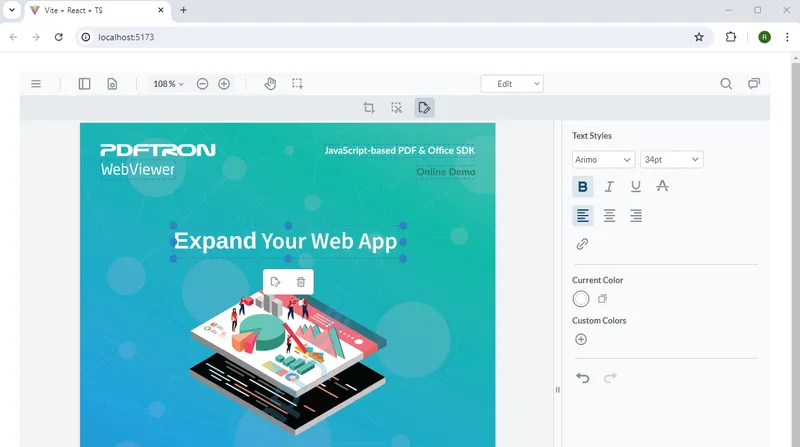This screenshot has height=447, width=800.
Task: Click the panel resize handle bar
Action: coord(558,389)
